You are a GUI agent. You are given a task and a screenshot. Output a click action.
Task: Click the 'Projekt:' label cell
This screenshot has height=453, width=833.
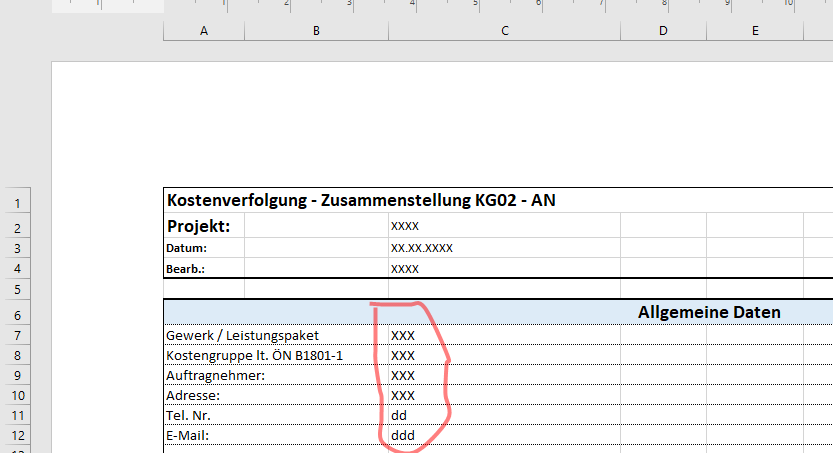199,226
